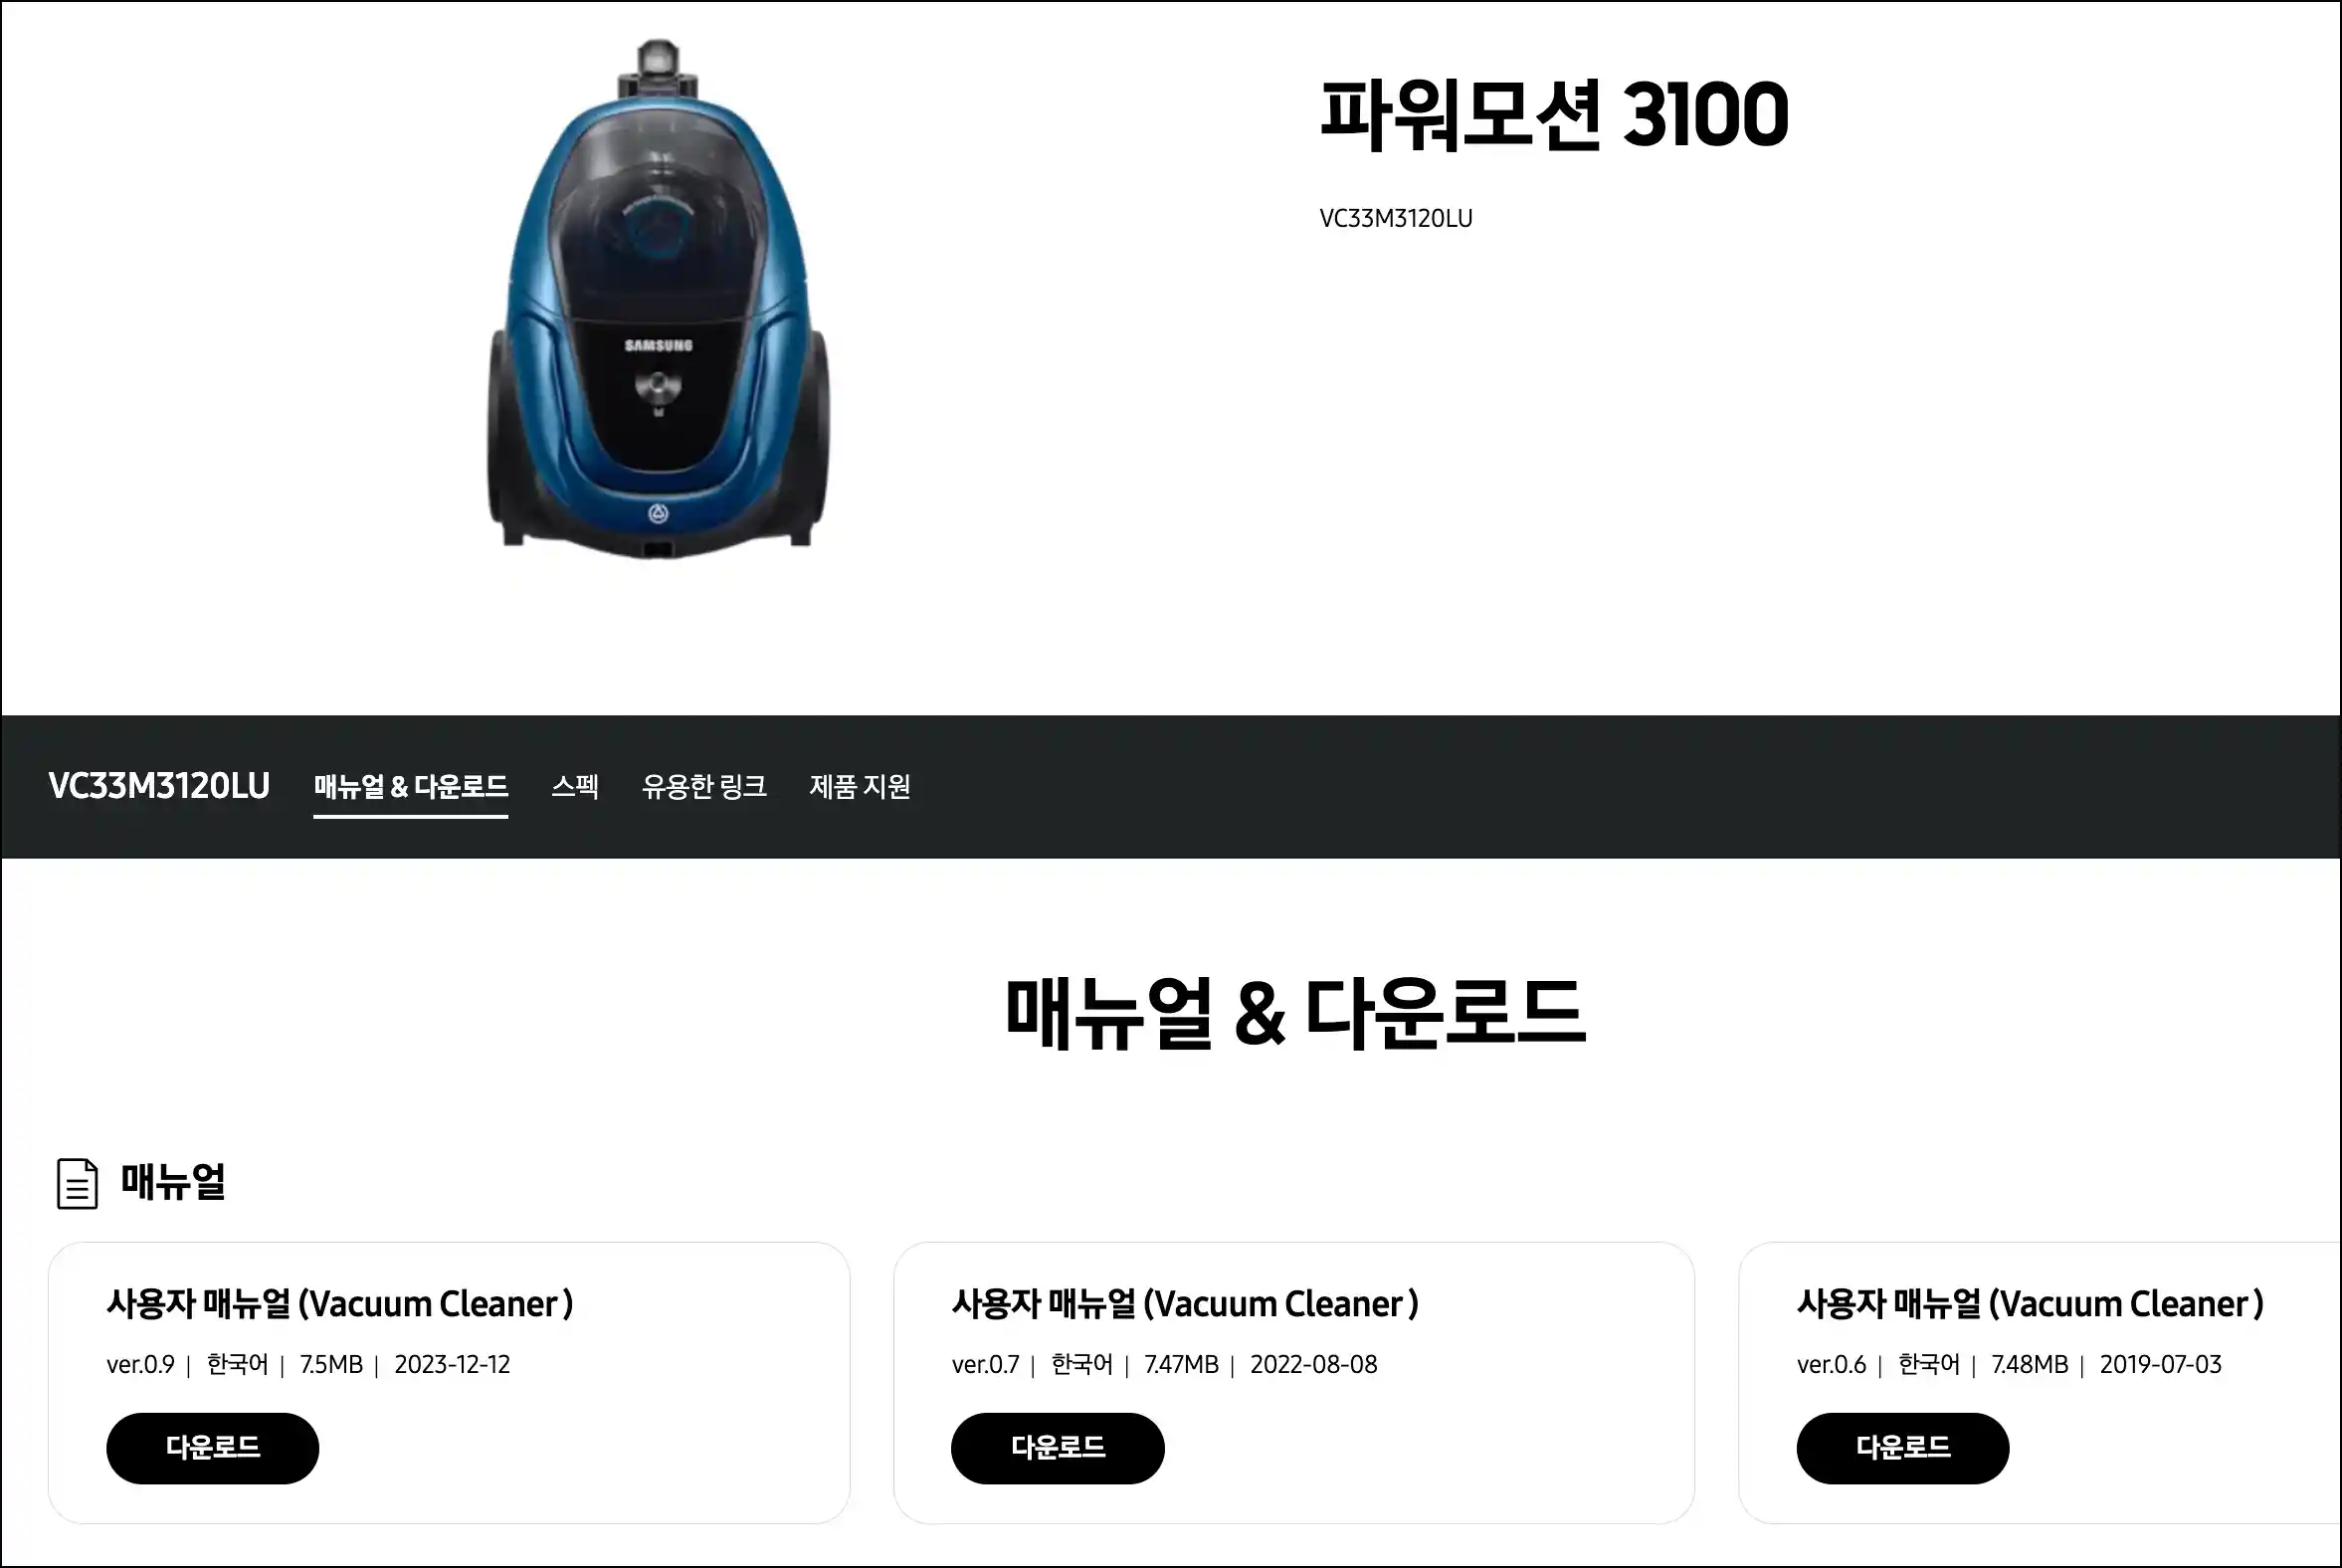Viewport: 2342px width, 1568px height.
Task: Switch to the 스펙 tab
Action: 575,787
